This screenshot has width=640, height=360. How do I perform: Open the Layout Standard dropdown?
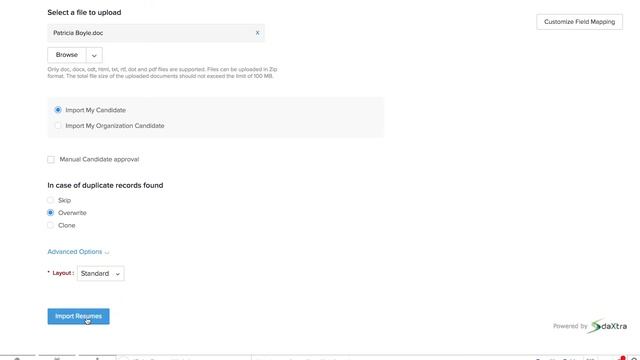[100, 273]
